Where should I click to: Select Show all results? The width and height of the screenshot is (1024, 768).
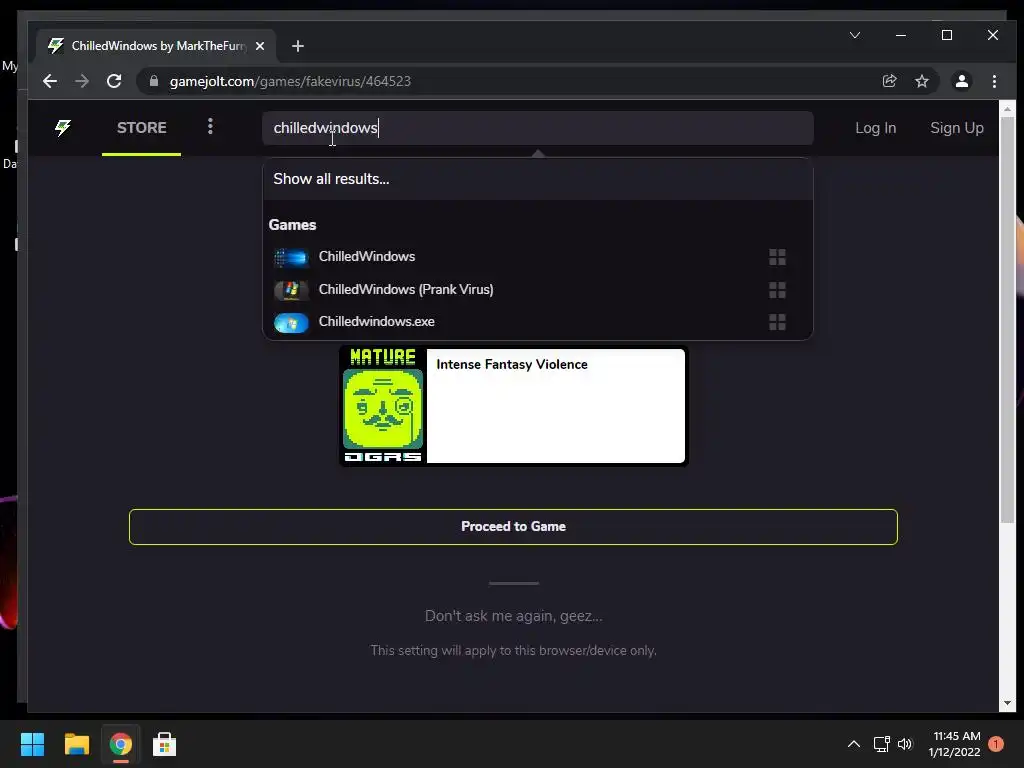(x=537, y=179)
